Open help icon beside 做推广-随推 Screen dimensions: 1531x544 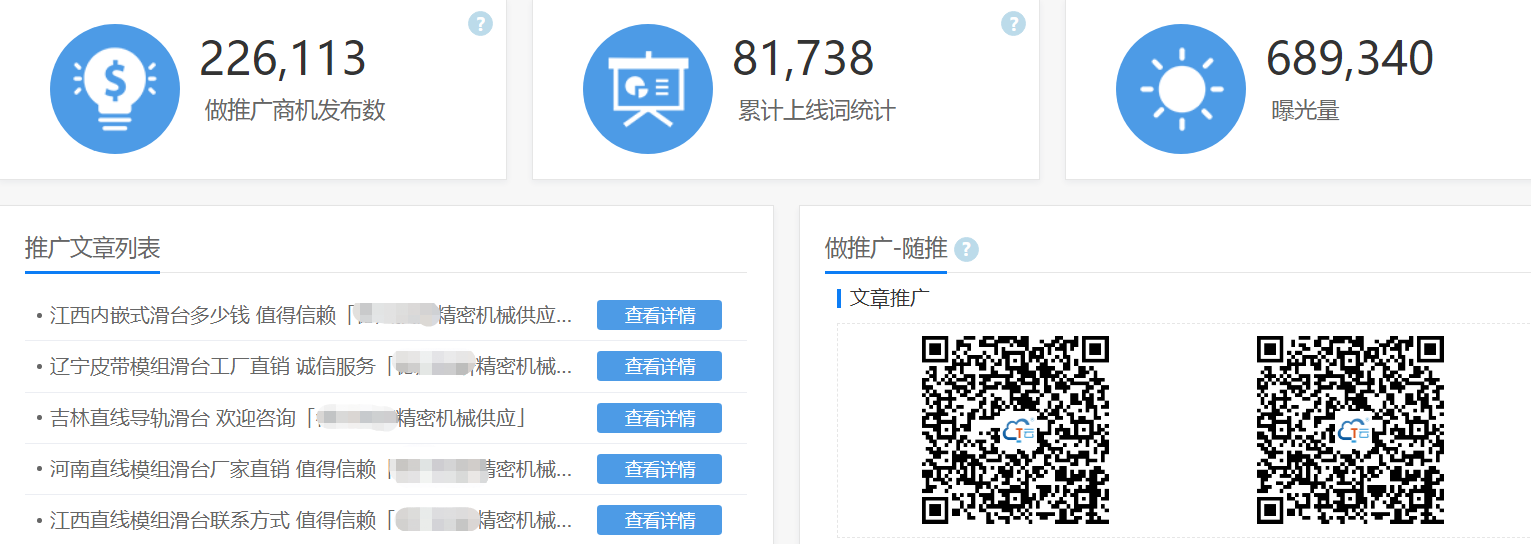point(966,249)
